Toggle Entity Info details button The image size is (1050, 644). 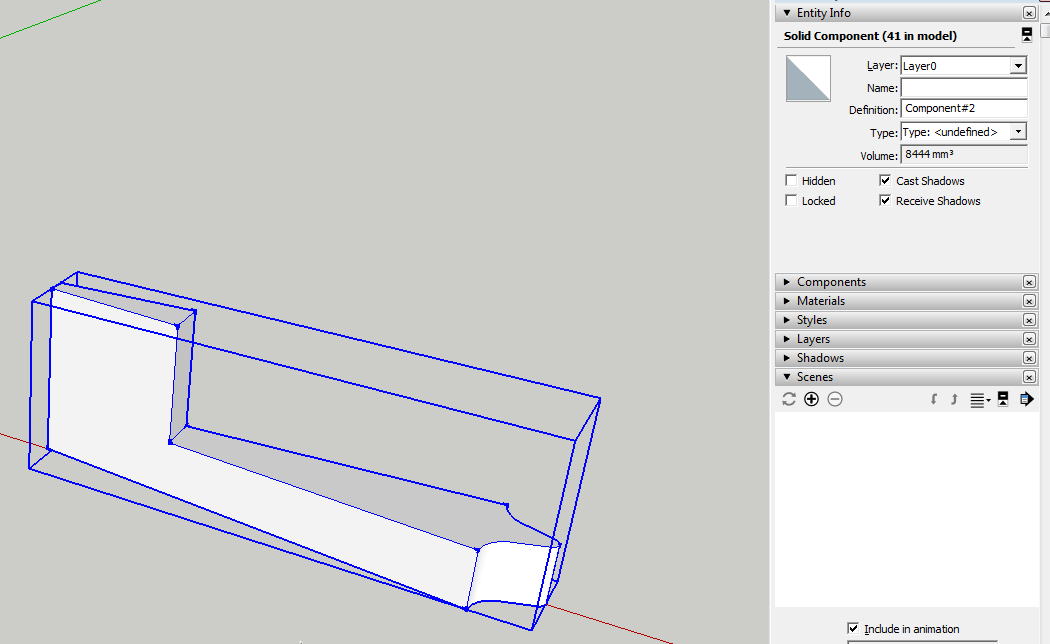[1026, 35]
